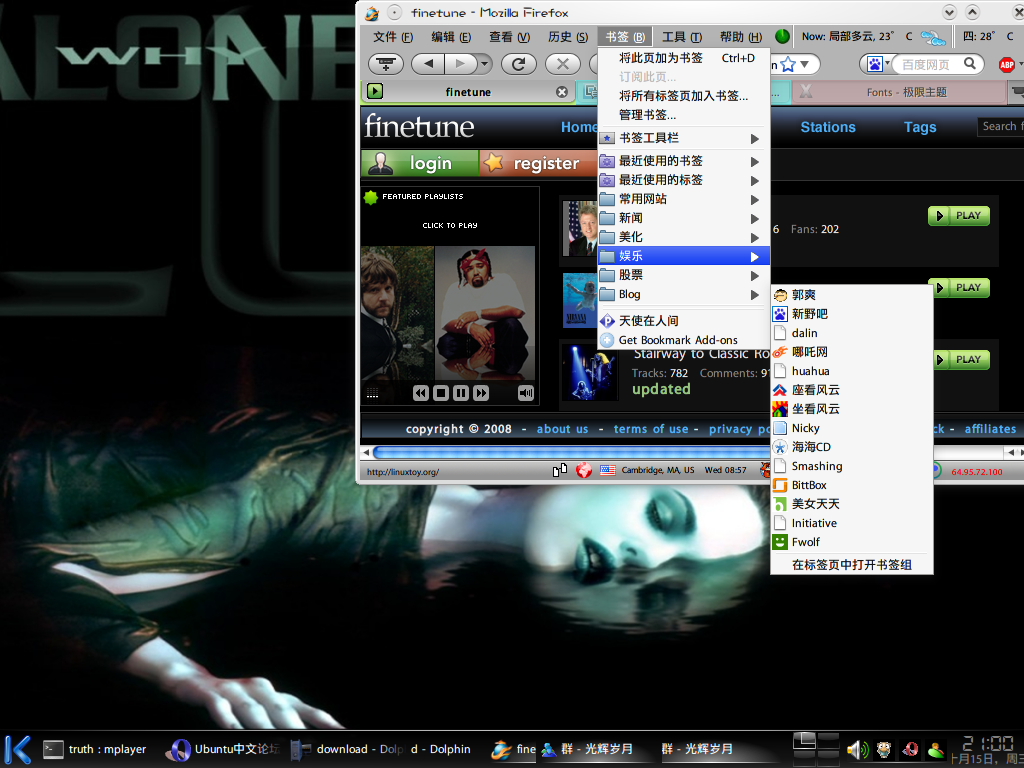Click the US flag icon in the status bar
Viewport: 1024px width, 768px height.
coord(608,470)
